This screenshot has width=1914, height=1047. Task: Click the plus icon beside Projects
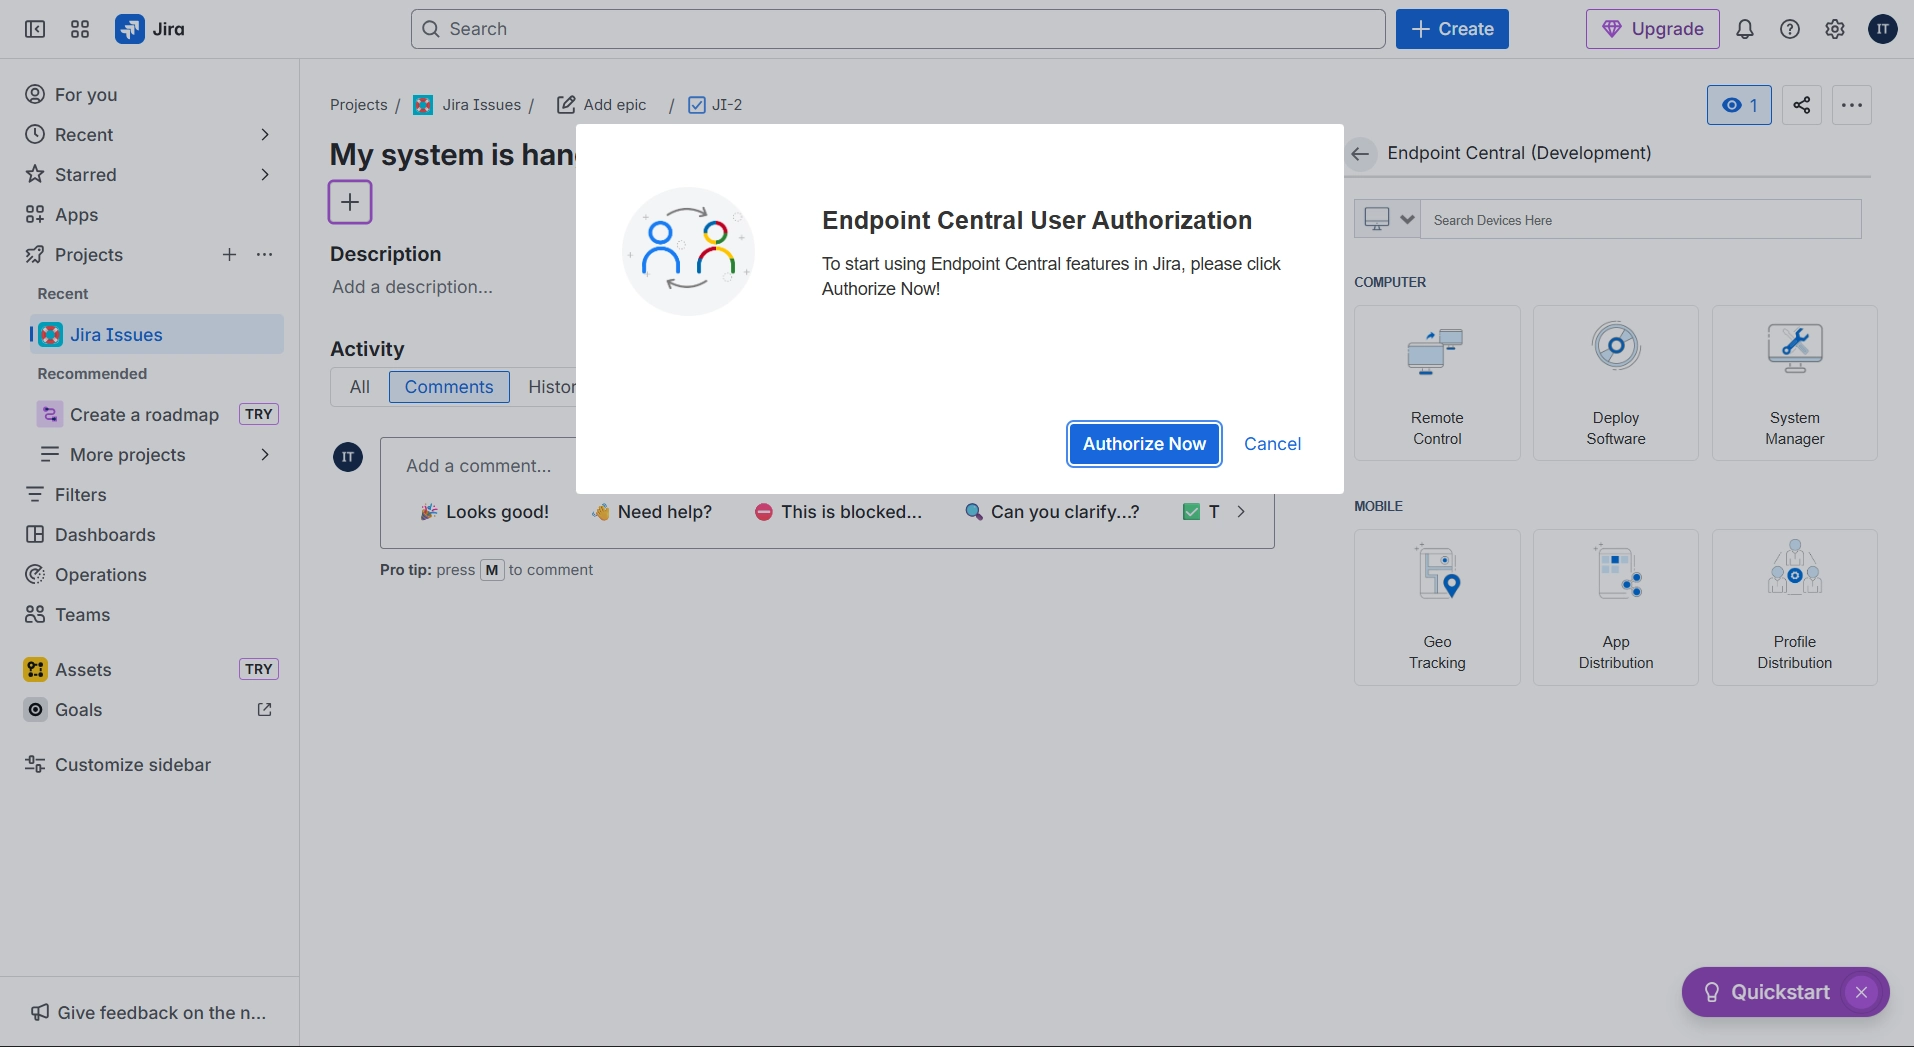click(229, 255)
